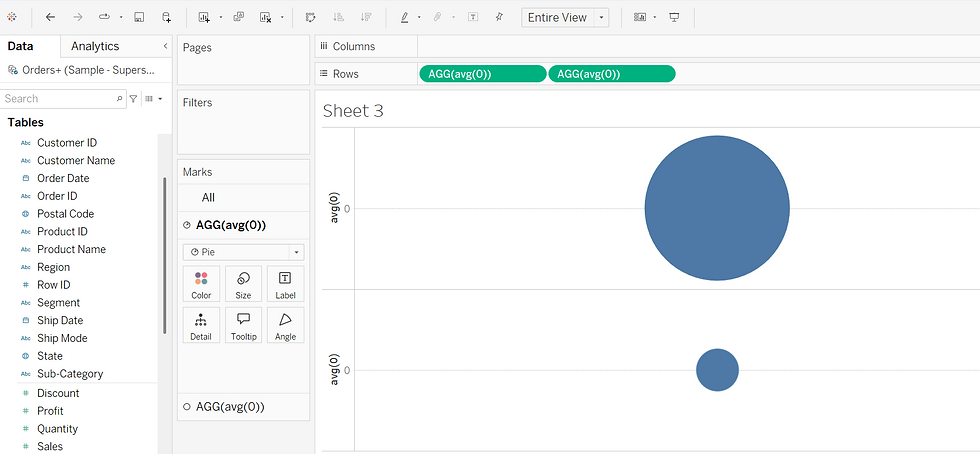The image size is (980, 454).
Task: Click the Replay animation icon
Action: point(104,18)
